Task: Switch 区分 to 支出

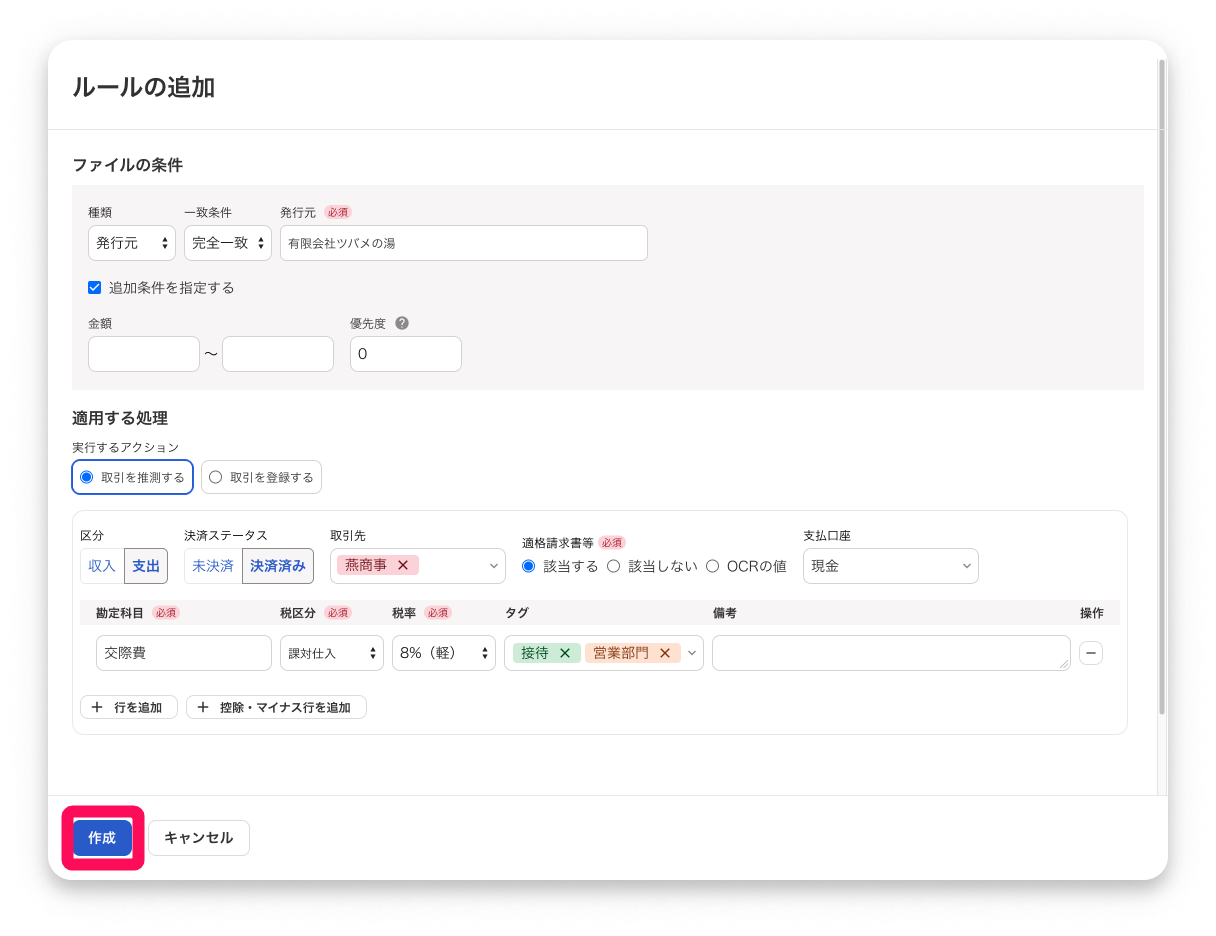Action: click(x=146, y=566)
